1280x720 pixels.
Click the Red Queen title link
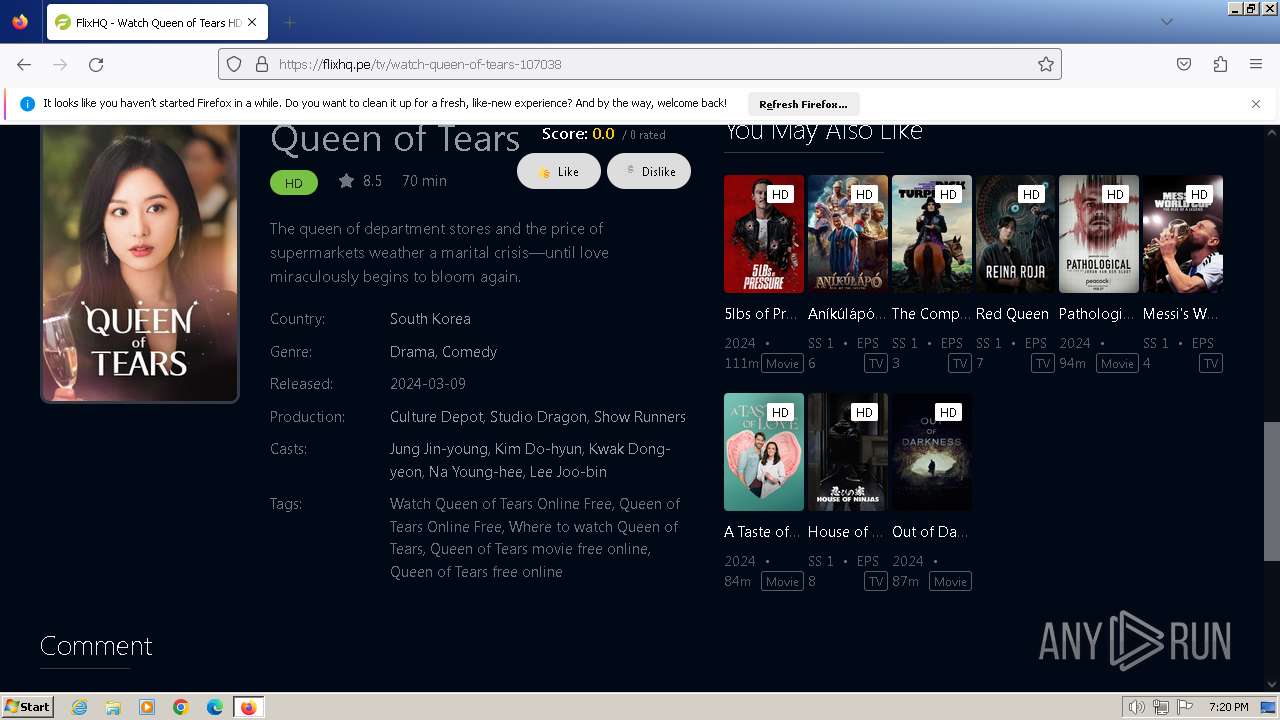click(x=1012, y=314)
